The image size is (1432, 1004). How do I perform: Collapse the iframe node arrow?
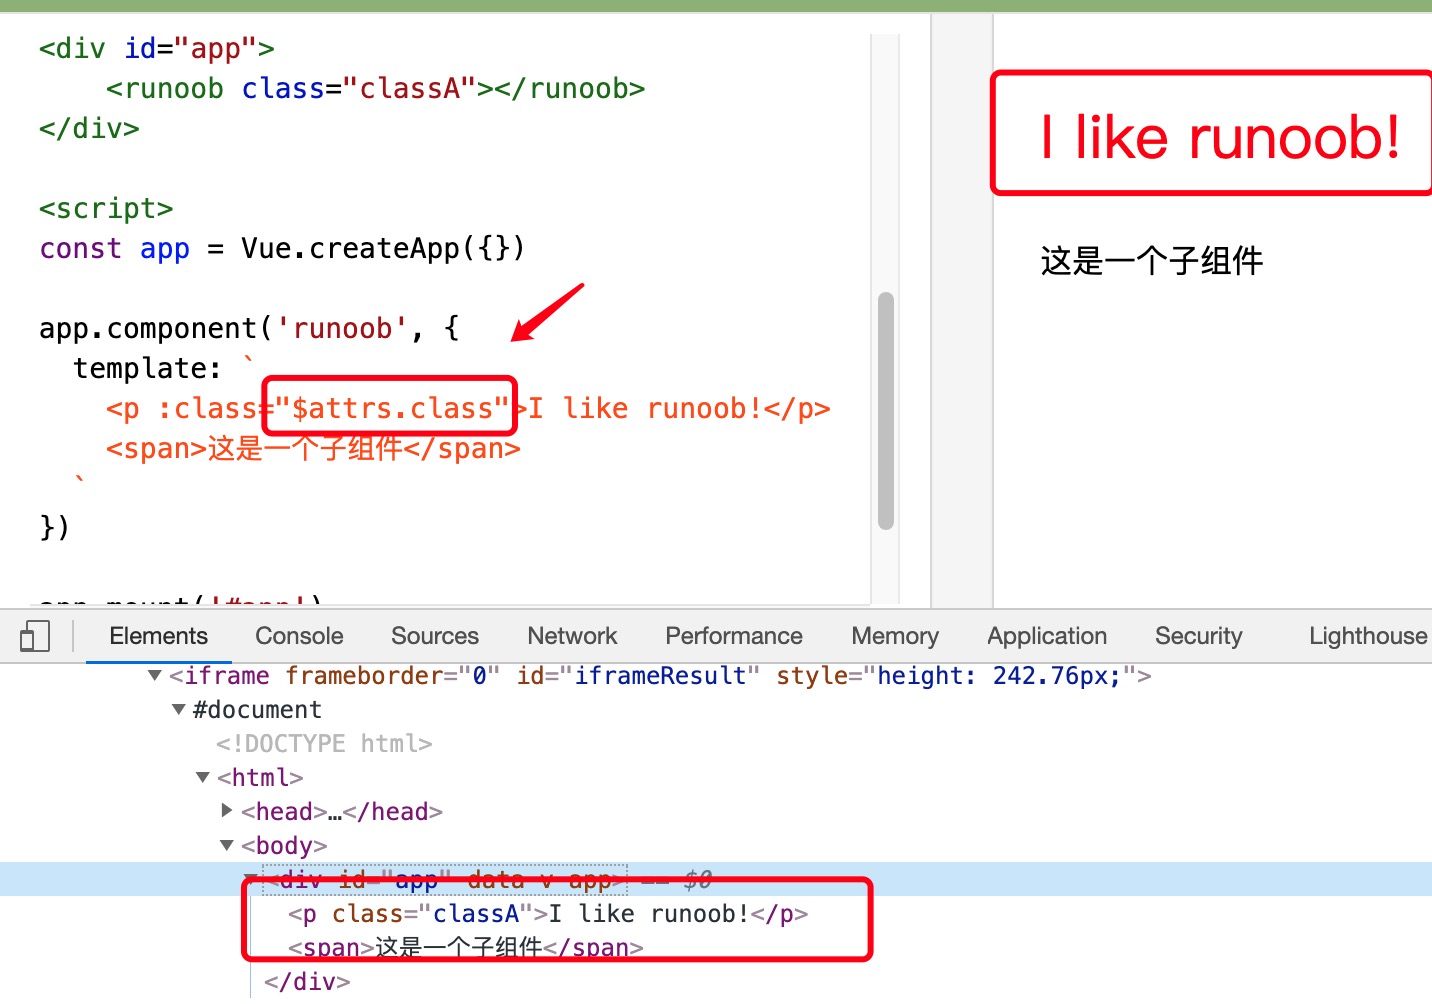tap(155, 676)
